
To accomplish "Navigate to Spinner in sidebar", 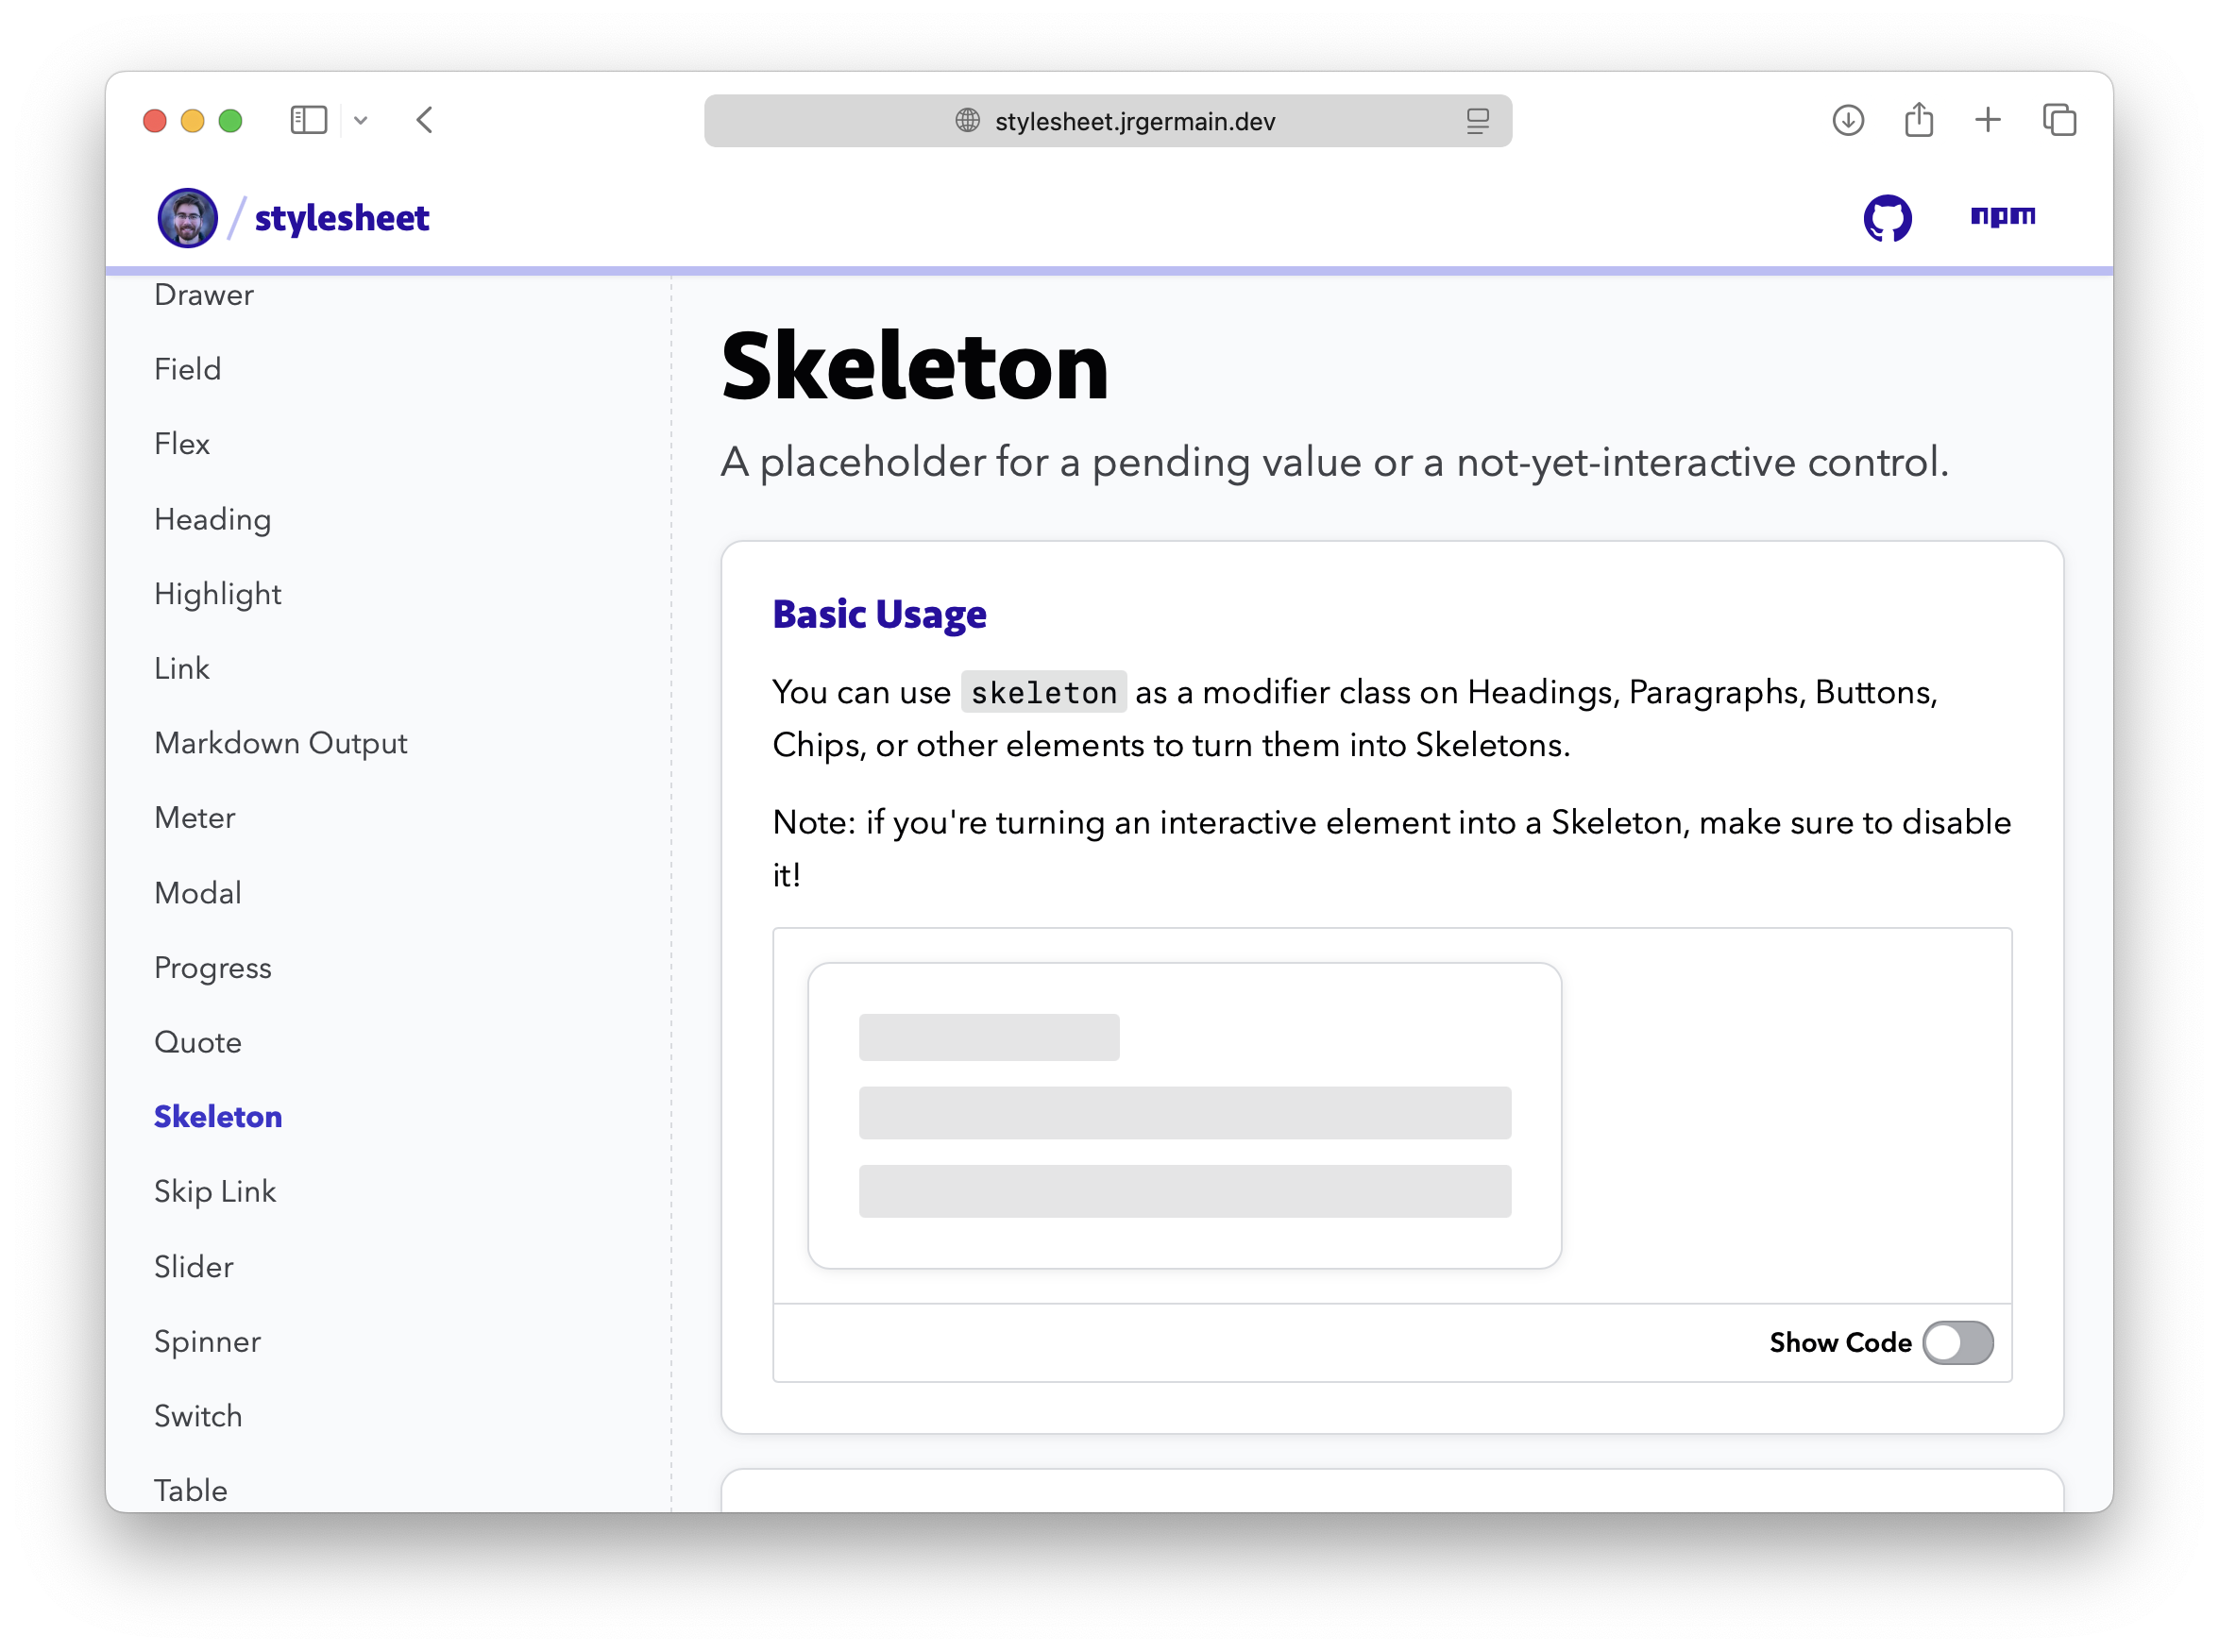I will [207, 1341].
